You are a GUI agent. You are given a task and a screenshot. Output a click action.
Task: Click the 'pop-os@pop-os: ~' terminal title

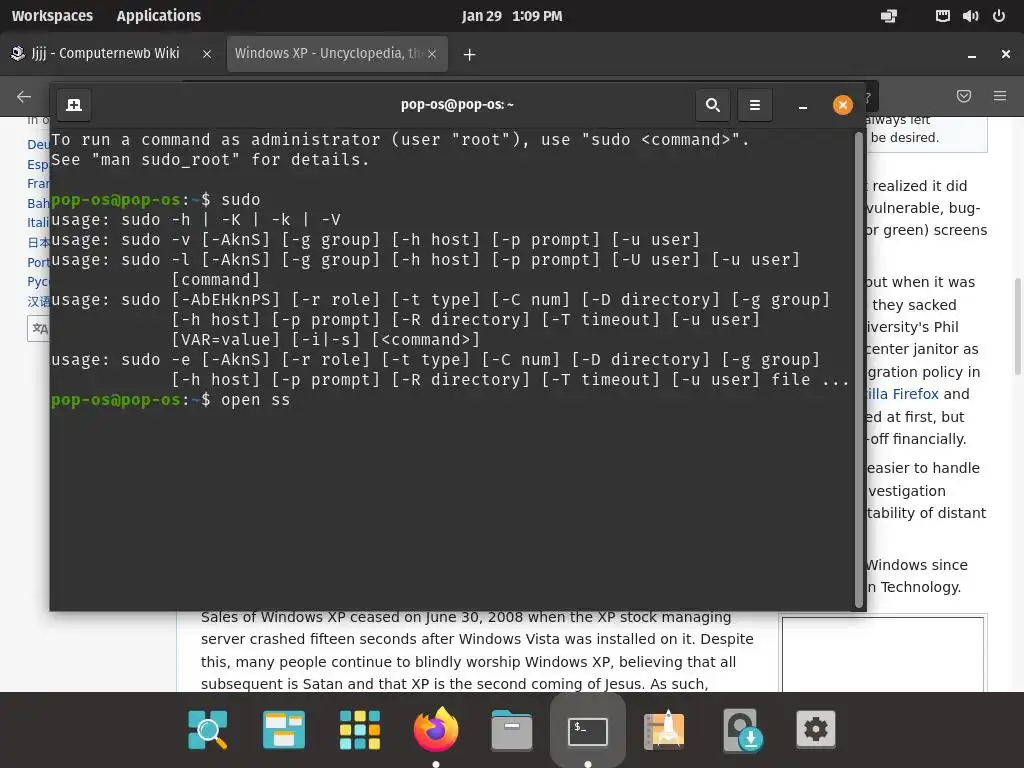click(457, 104)
